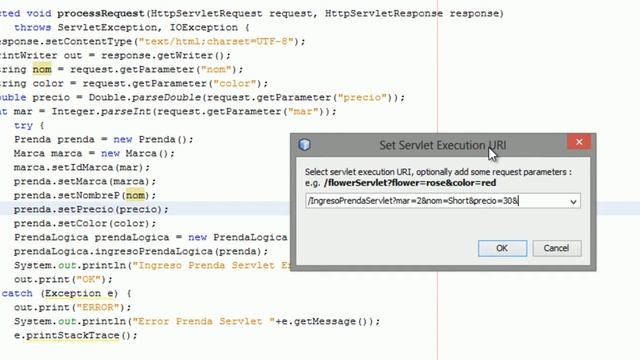Click the line 'Marca marca = new Marca();'
Image resolution: width=640 pixels, height=360 pixels.
(x=94, y=153)
